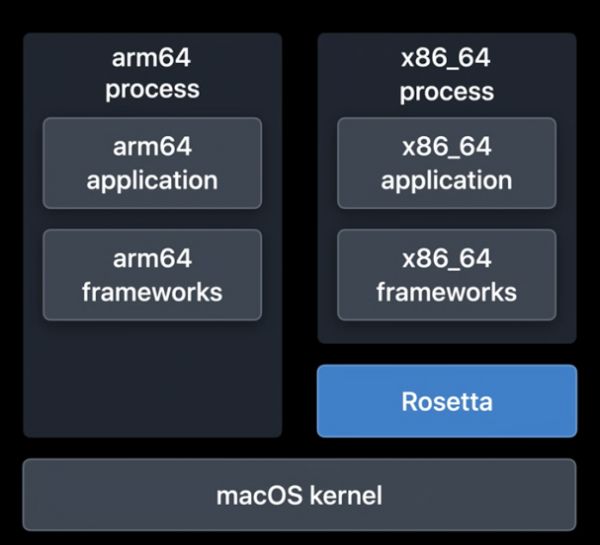Click the word "frameworks" in the x86_64 box

point(446,293)
